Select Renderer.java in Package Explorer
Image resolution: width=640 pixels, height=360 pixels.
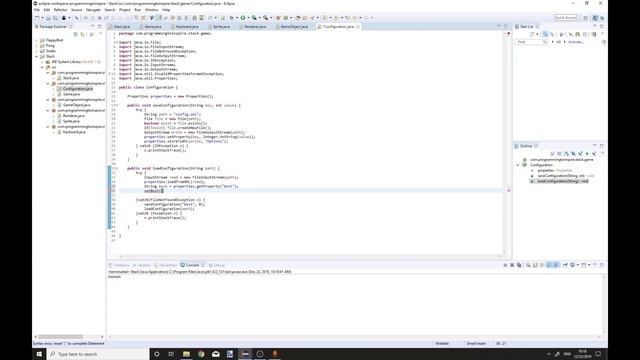[73, 116]
